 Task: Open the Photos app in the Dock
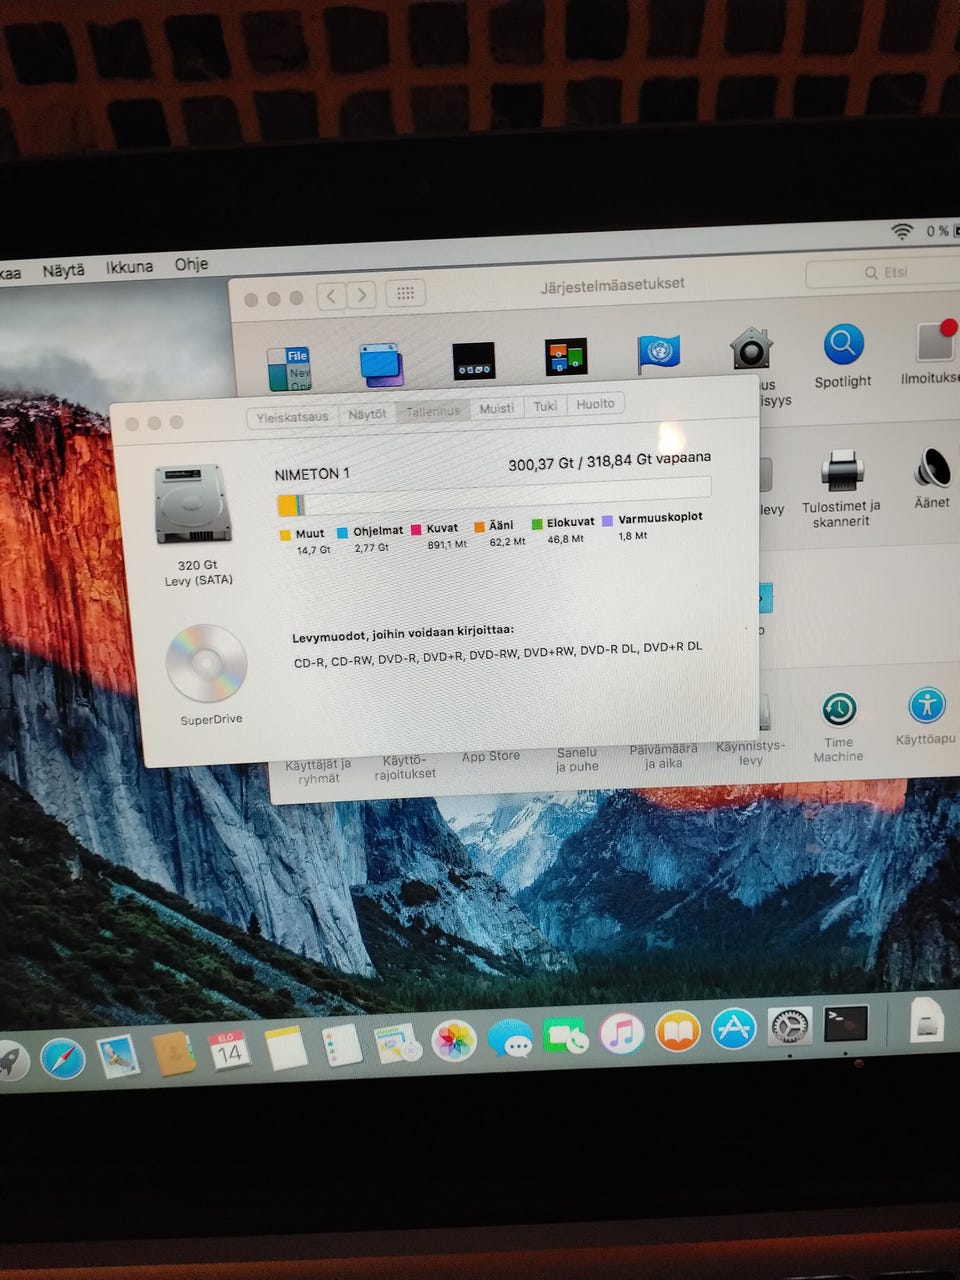454,1042
